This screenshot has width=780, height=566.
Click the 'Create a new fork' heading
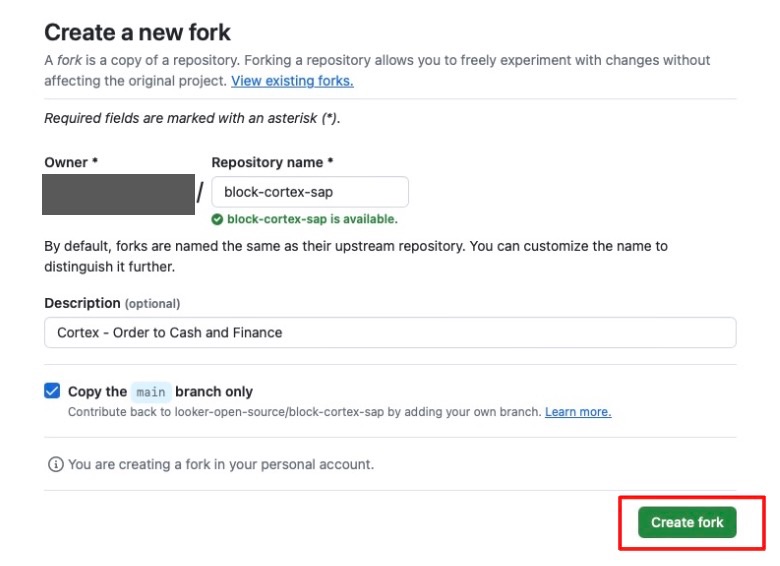[x=137, y=32]
